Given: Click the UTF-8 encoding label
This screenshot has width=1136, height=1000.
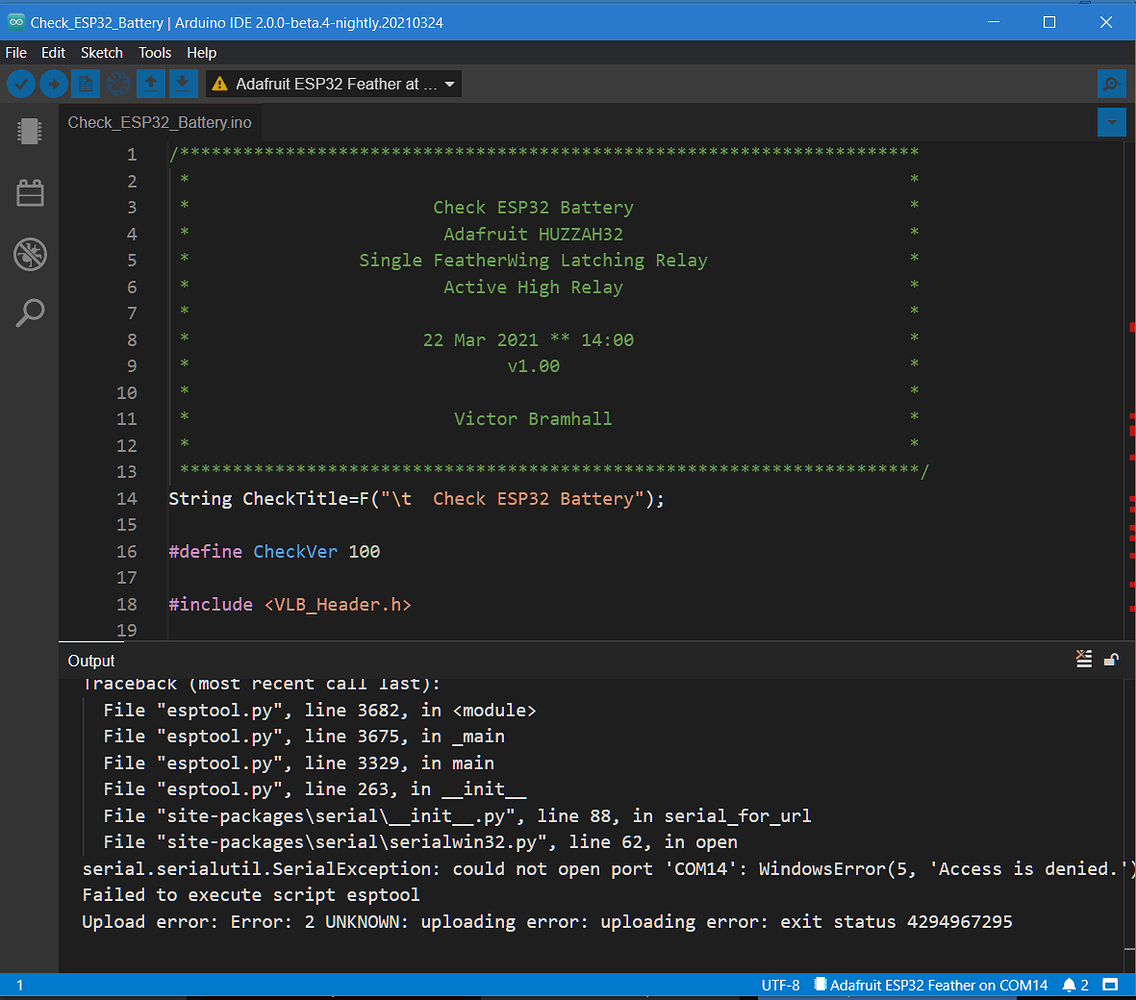Looking at the screenshot, I should 781,985.
